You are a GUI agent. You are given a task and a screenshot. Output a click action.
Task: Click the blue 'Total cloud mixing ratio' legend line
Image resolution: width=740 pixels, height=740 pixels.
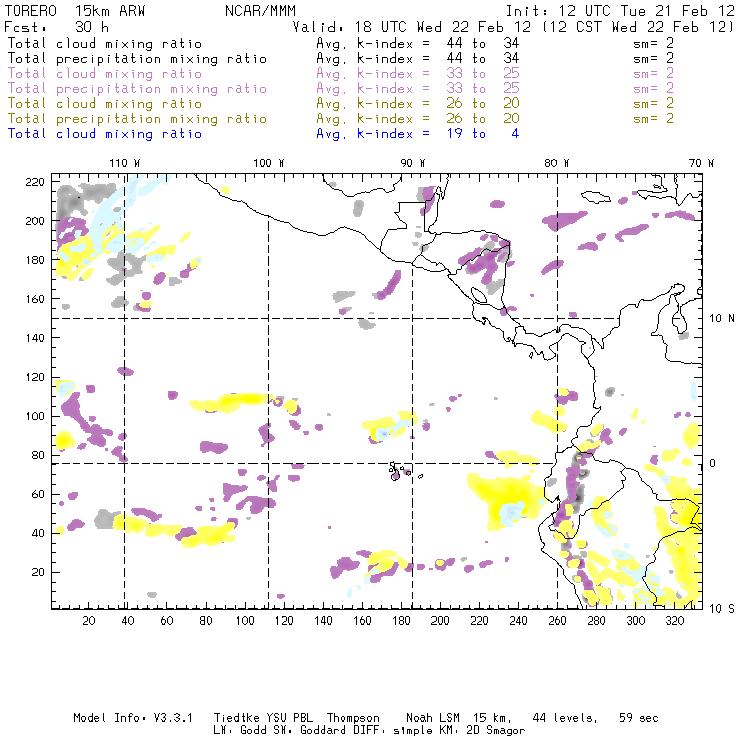click(x=105, y=134)
